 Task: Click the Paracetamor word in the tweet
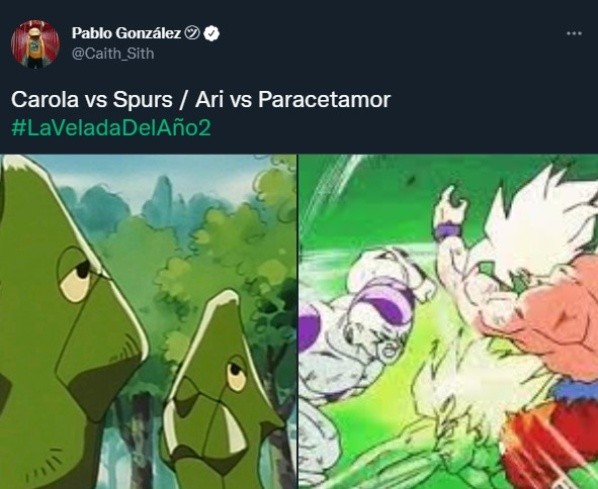[x=325, y=100]
